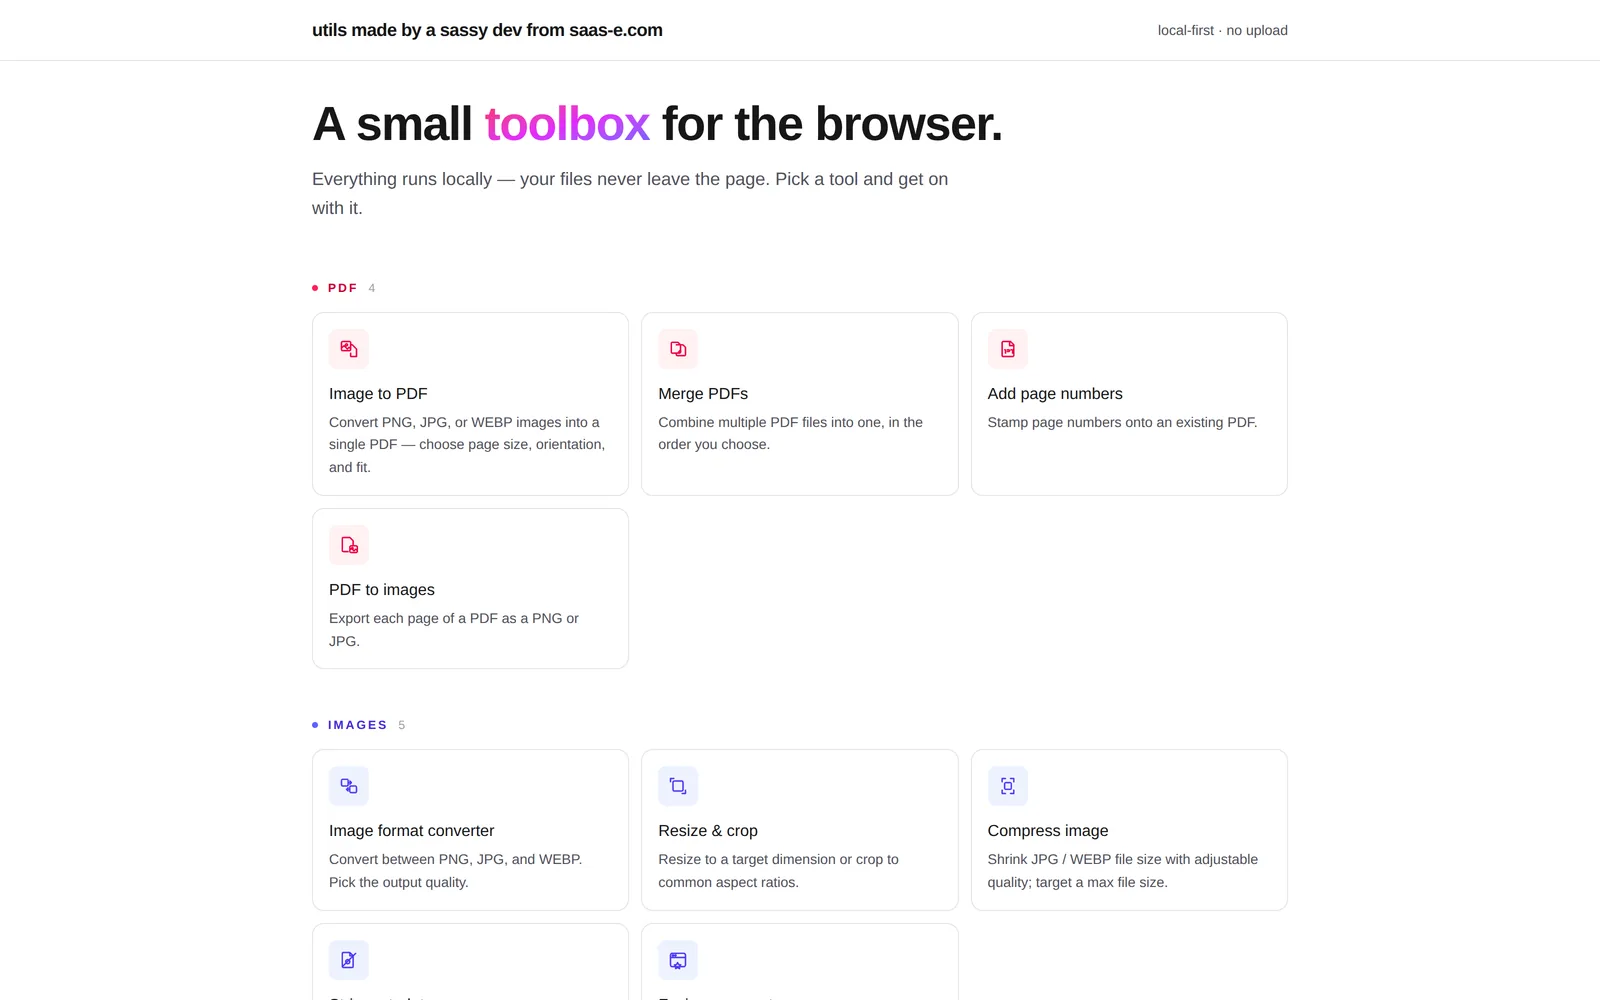
Task: Click the Image format converter icon
Action: pos(349,786)
